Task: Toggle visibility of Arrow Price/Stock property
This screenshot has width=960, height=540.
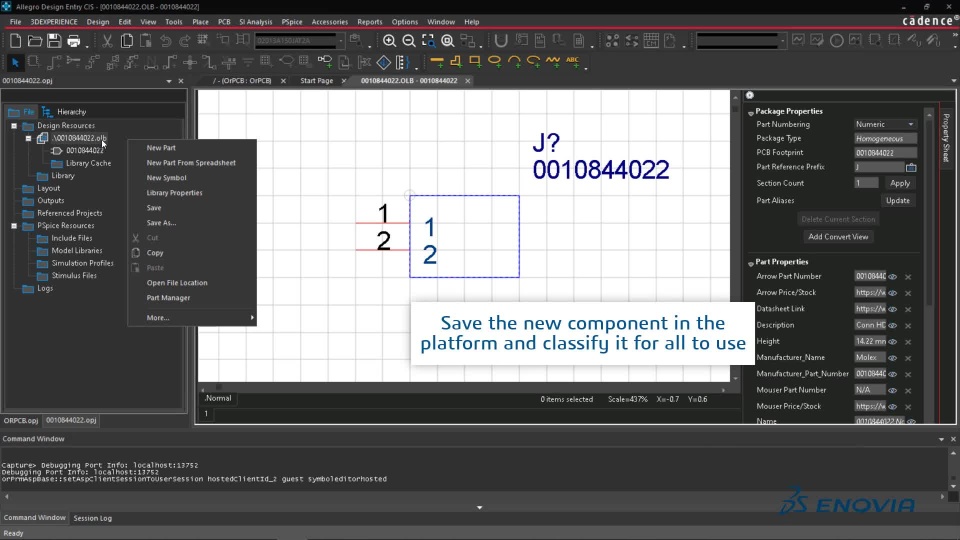Action: [893, 293]
